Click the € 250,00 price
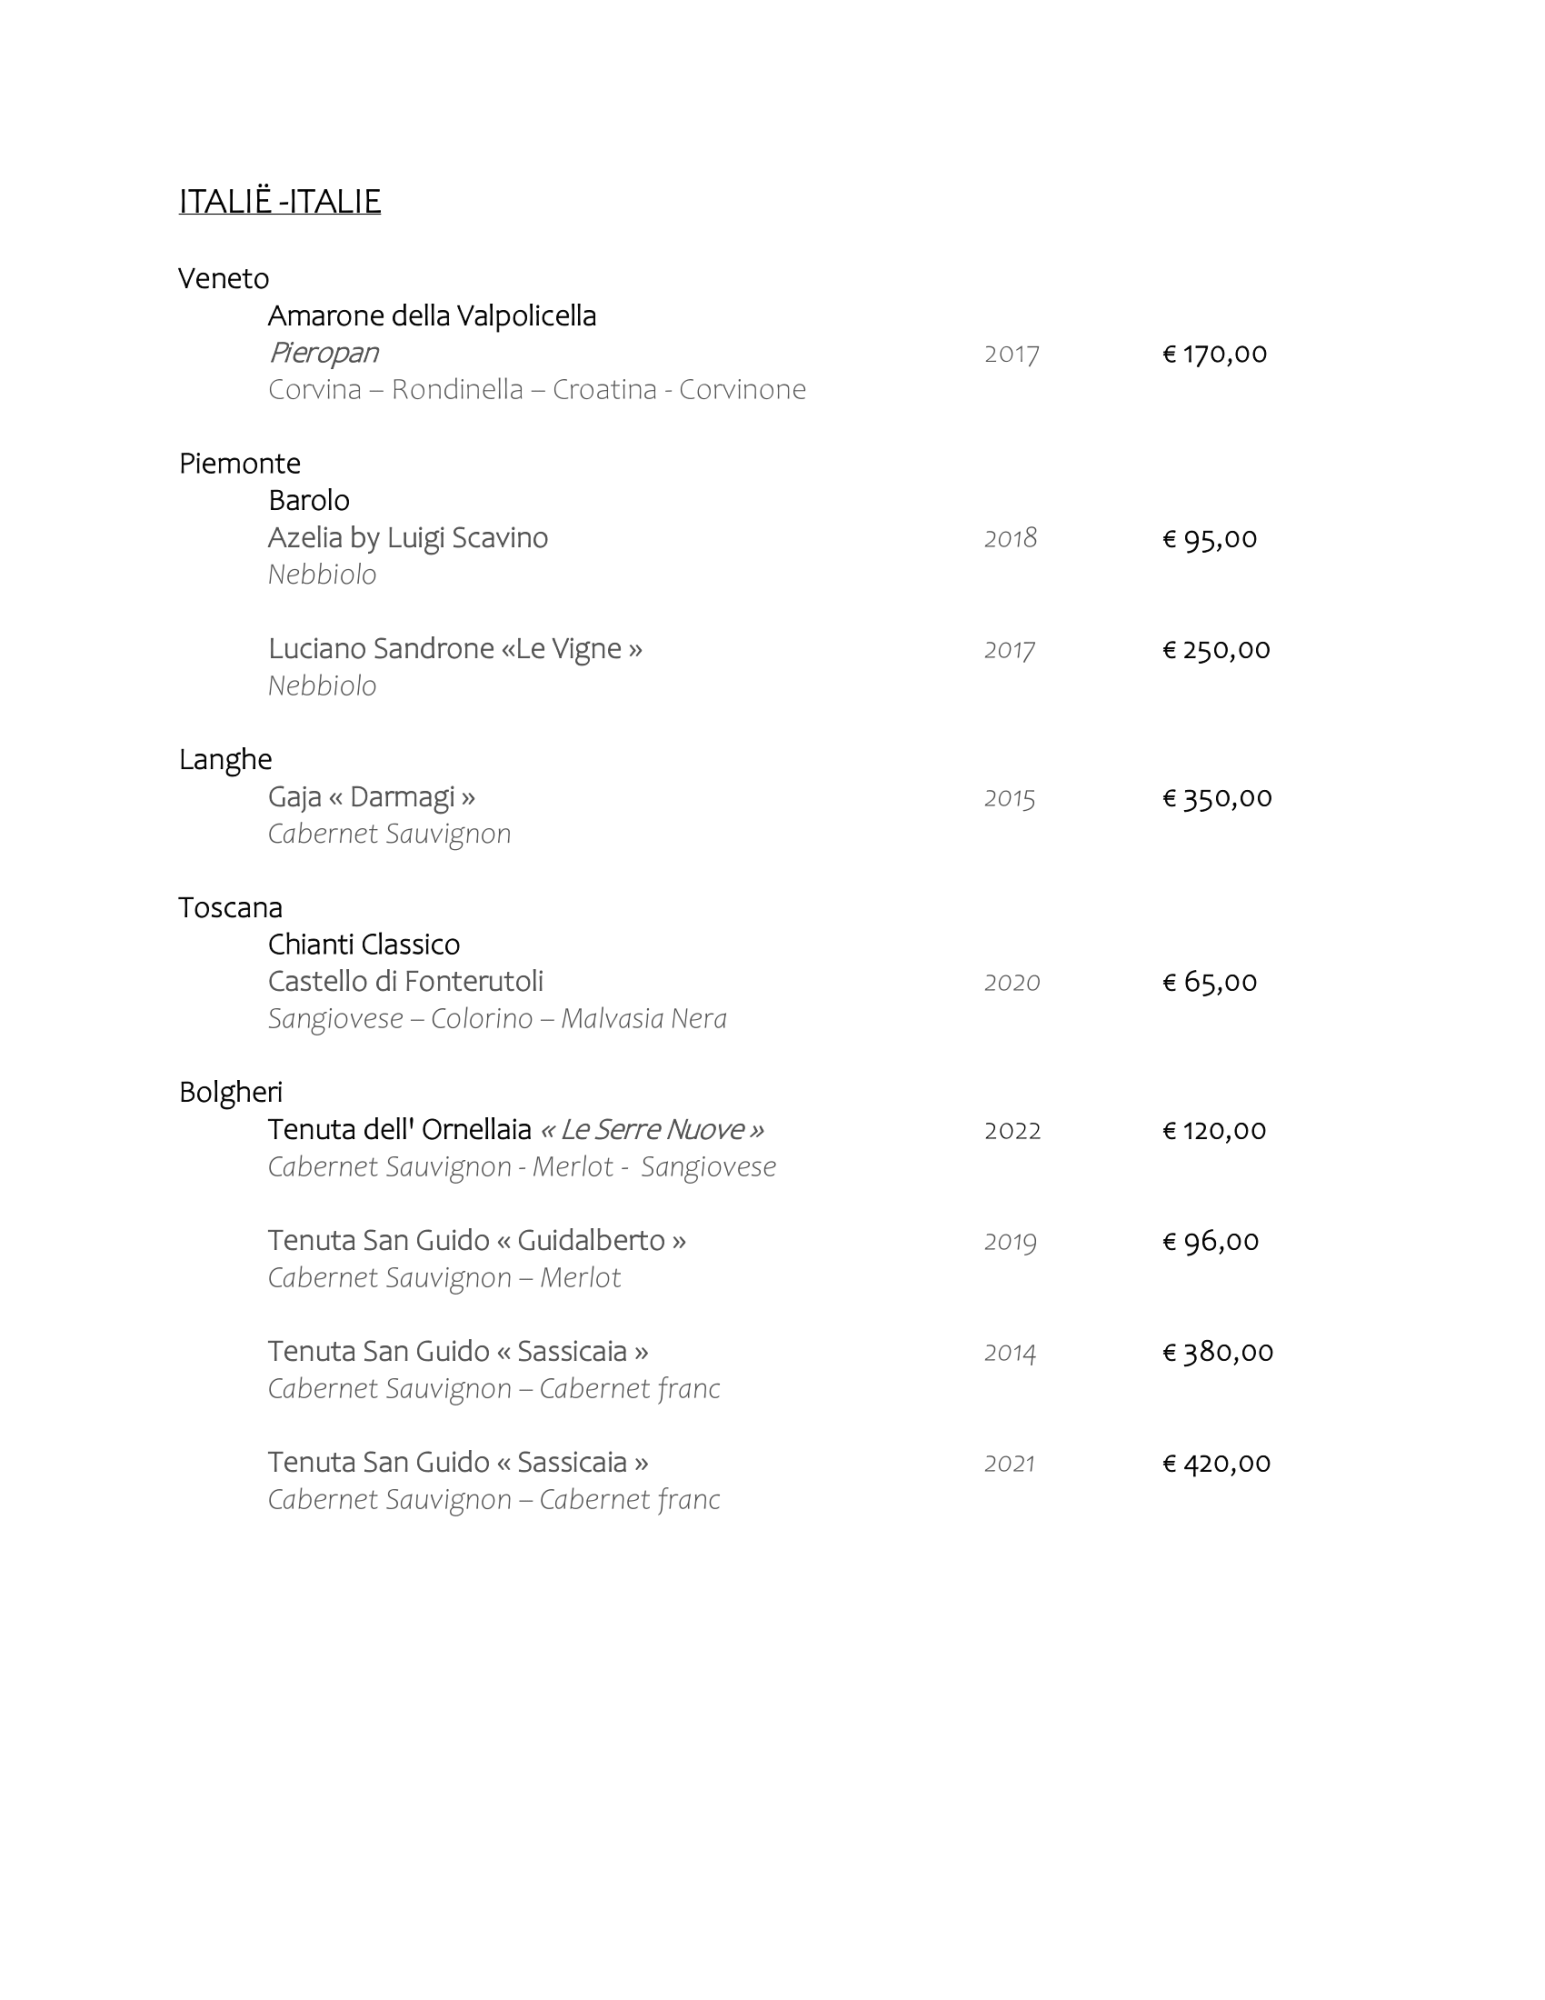 click(x=1215, y=650)
